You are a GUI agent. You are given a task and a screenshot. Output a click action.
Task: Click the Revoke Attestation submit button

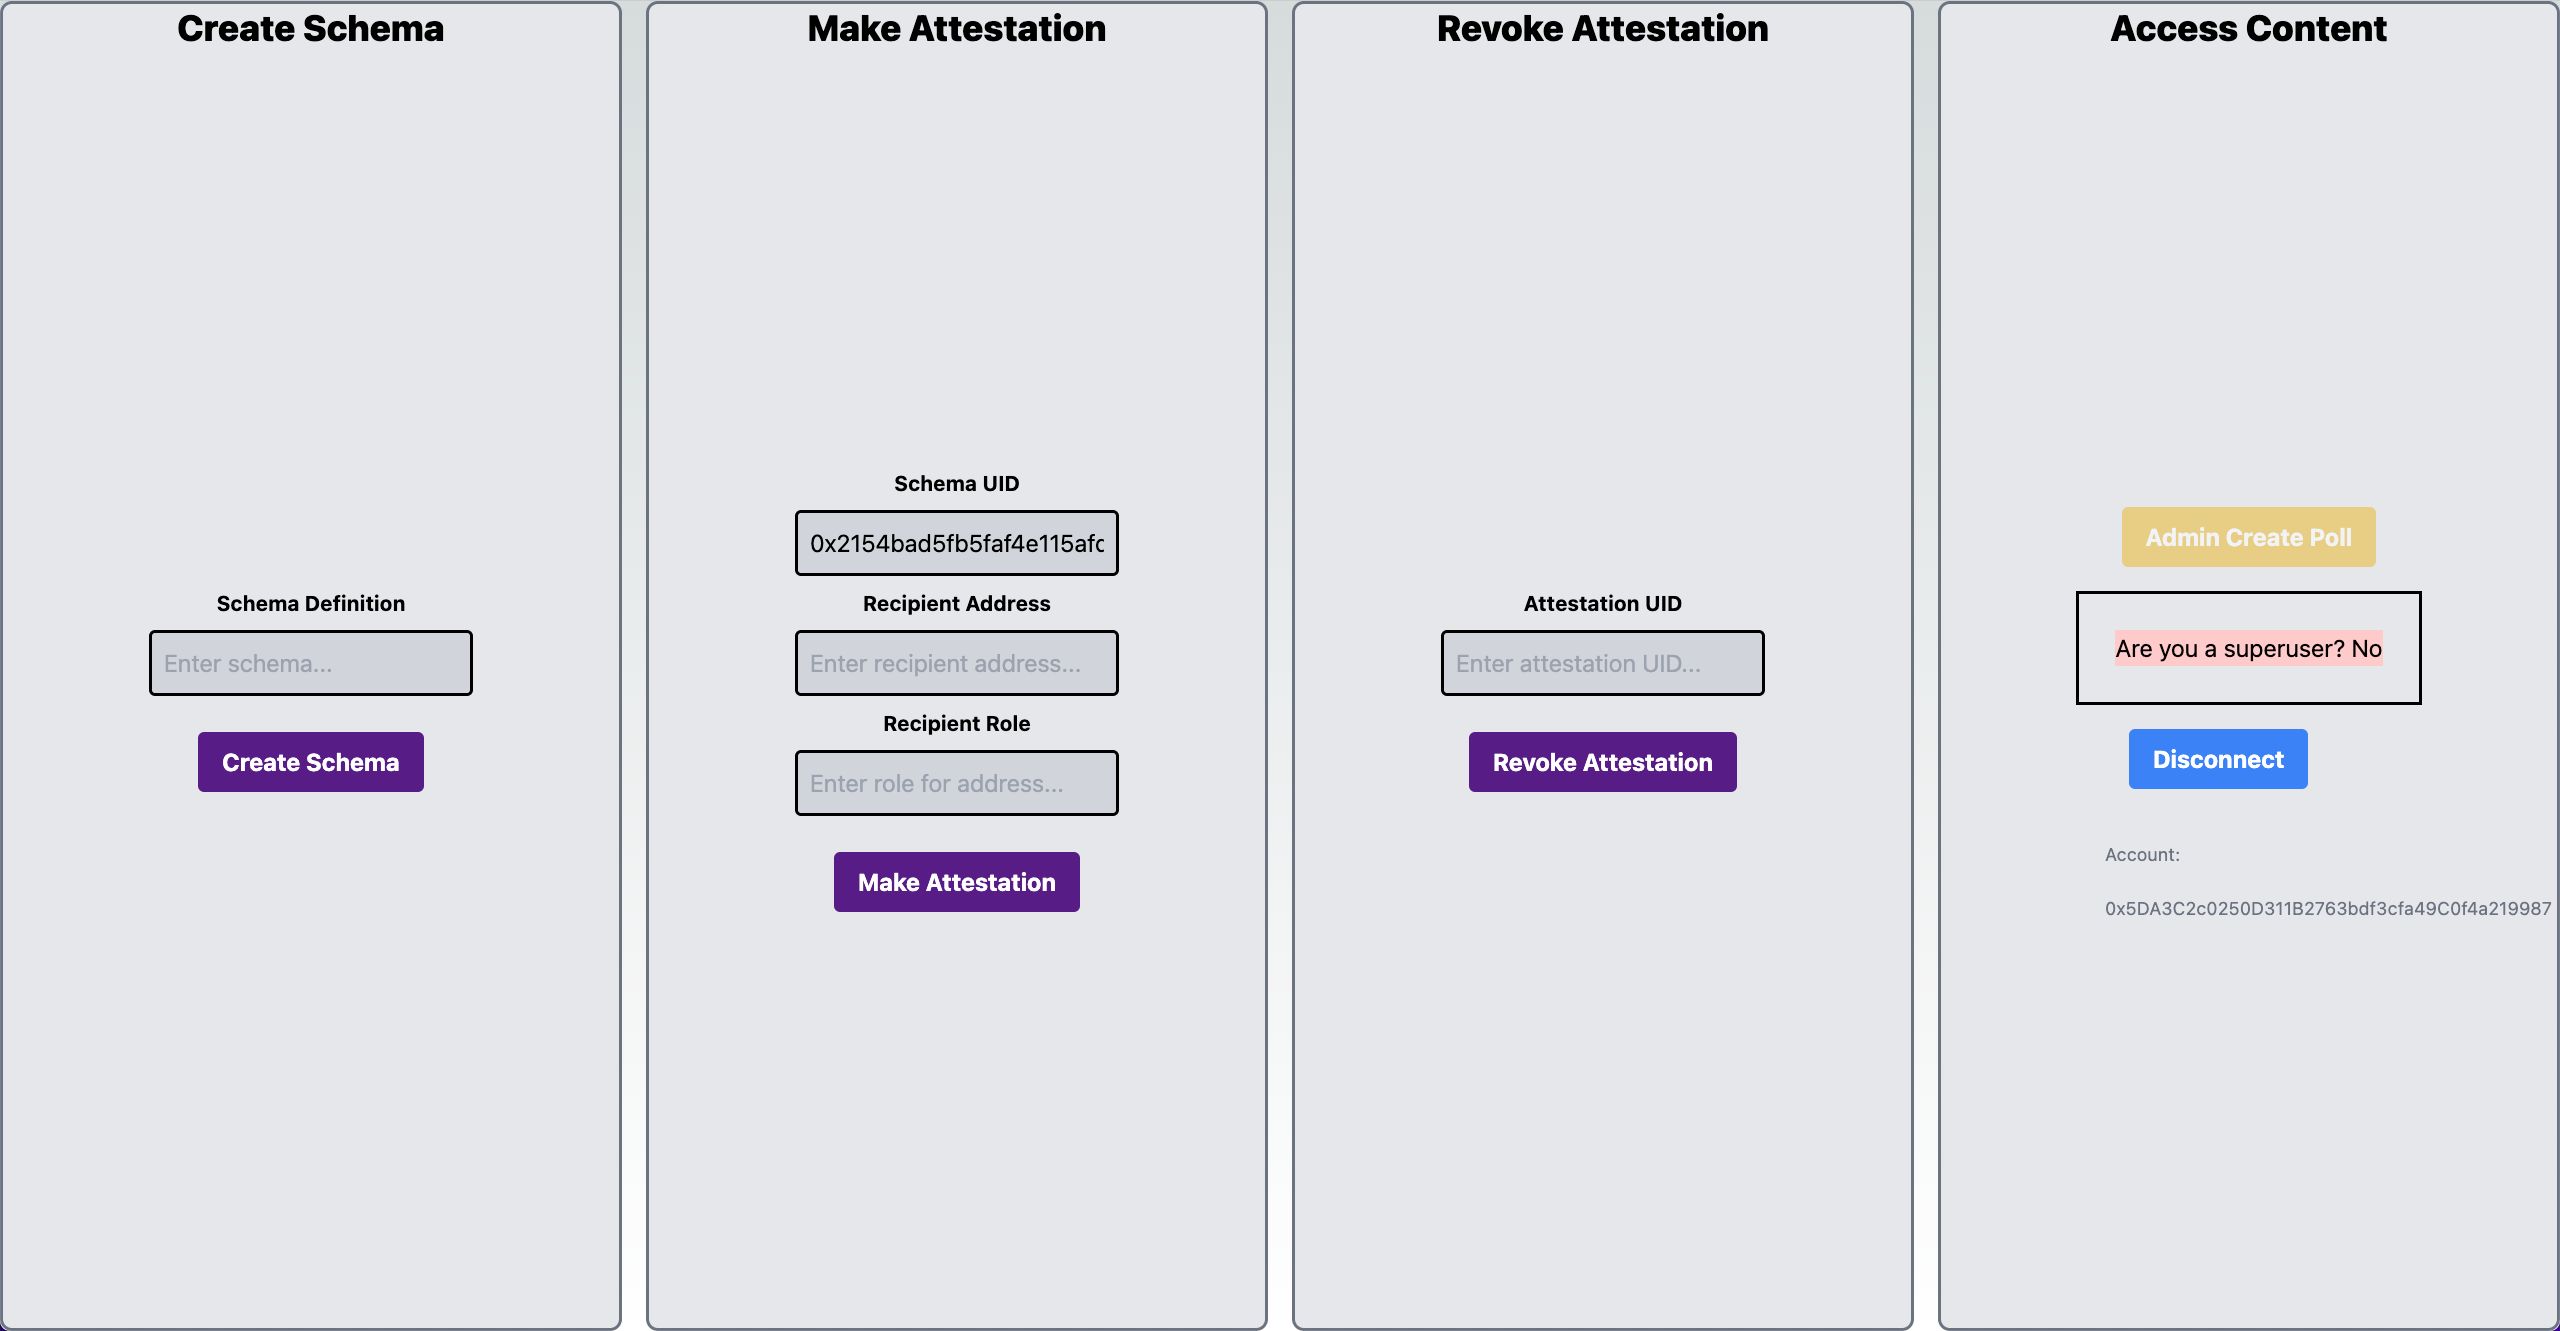pyautogui.click(x=1602, y=762)
